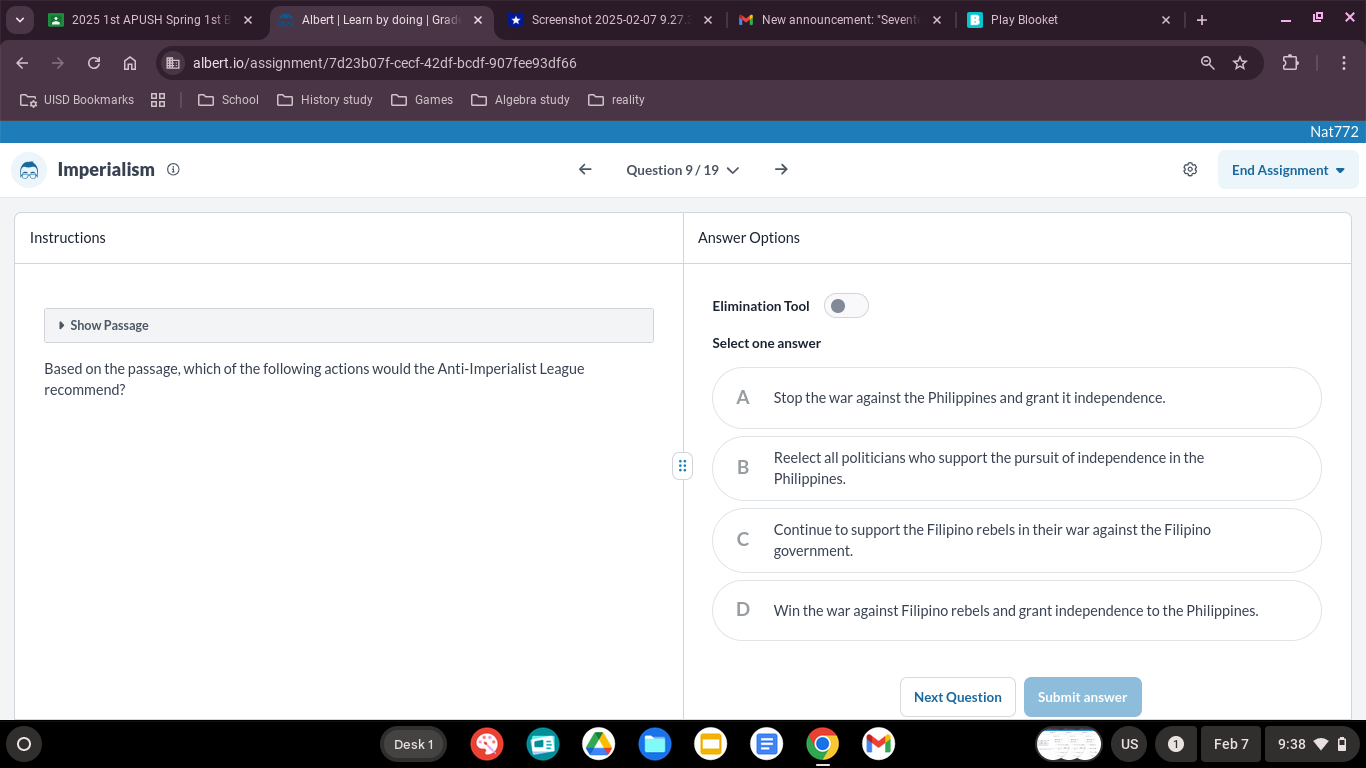
Task: Open the End Assignment dropdown
Action: tap(1288, 170)
